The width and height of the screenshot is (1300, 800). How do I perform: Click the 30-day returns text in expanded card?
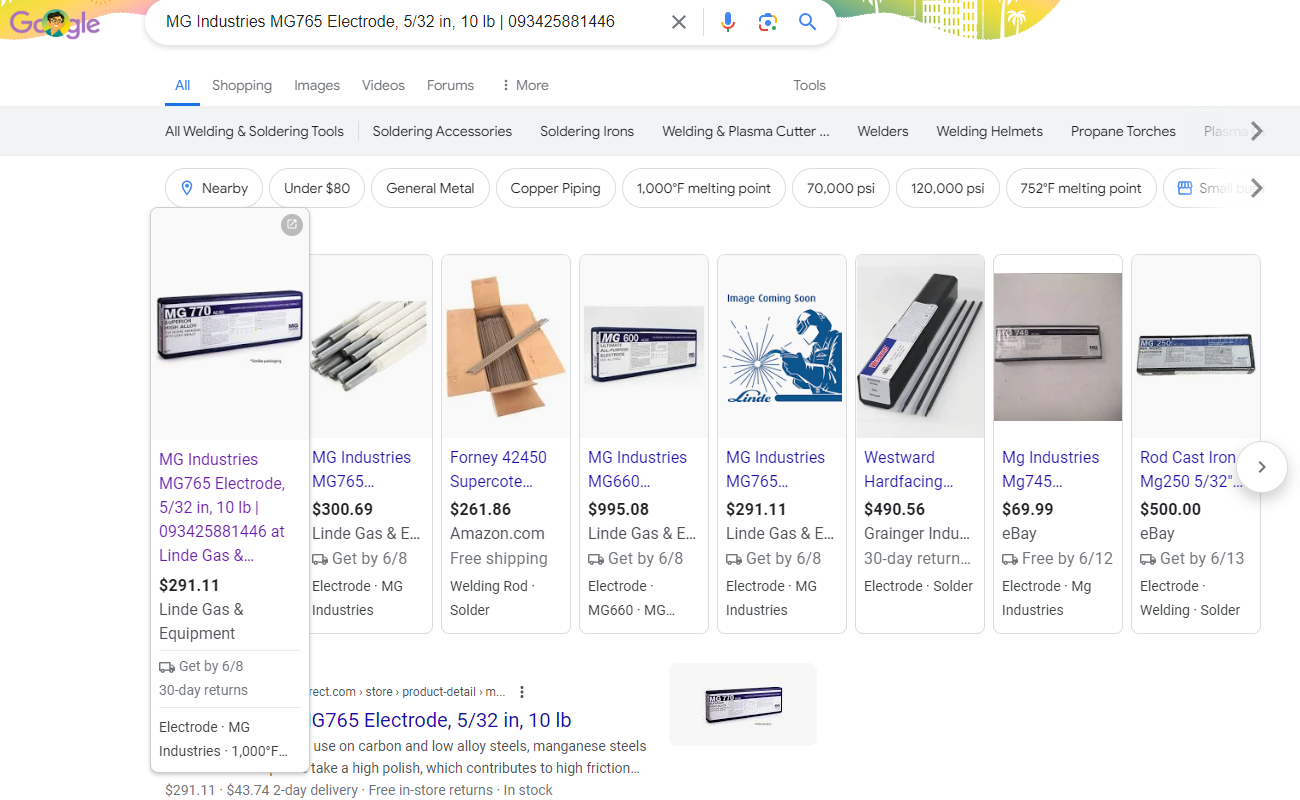[x=203, y=690]
